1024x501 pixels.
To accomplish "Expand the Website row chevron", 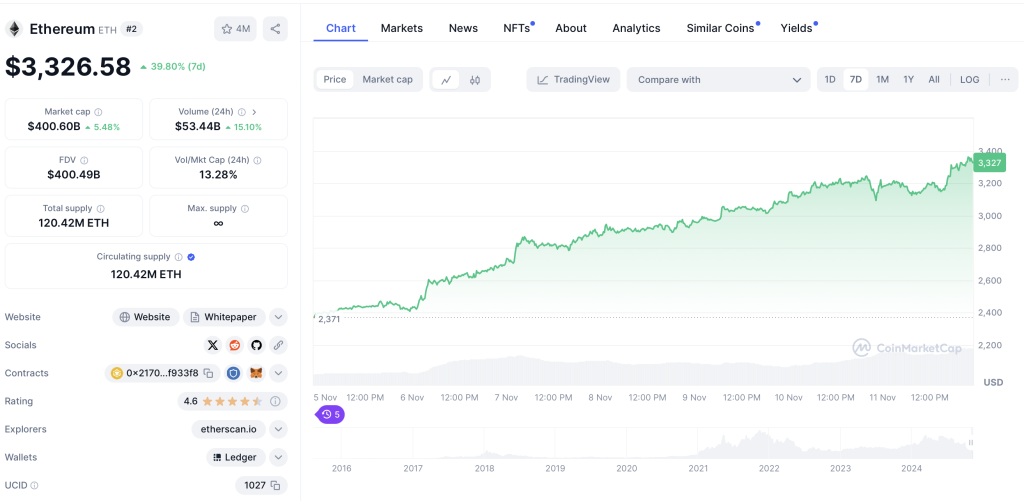I will click(x=278, y=317).
